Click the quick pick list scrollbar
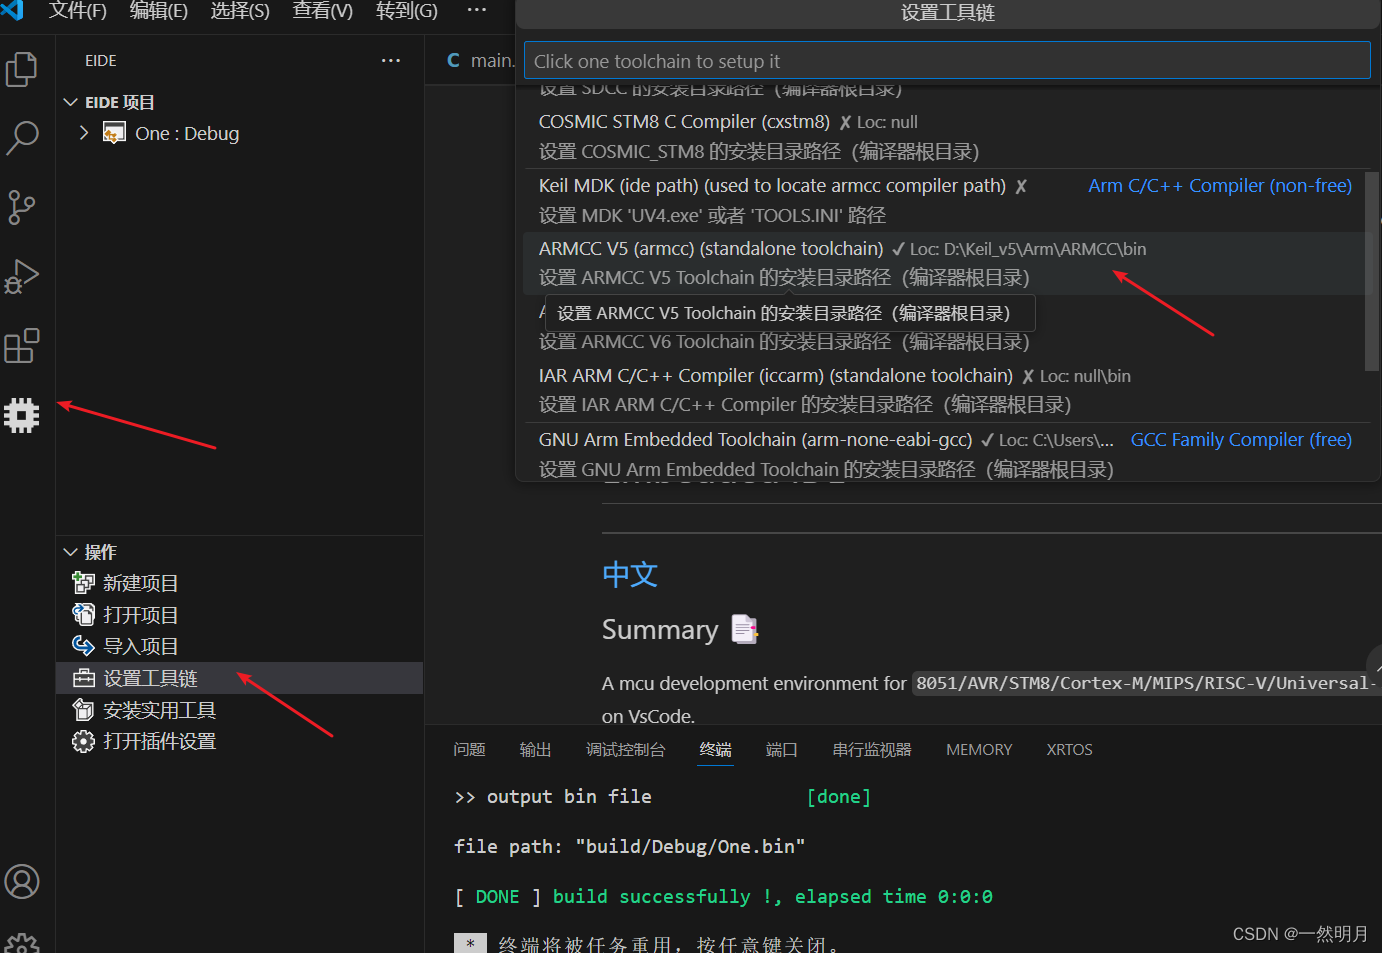This screenshot has height=953, width=1382. [x=1371, y=272]
